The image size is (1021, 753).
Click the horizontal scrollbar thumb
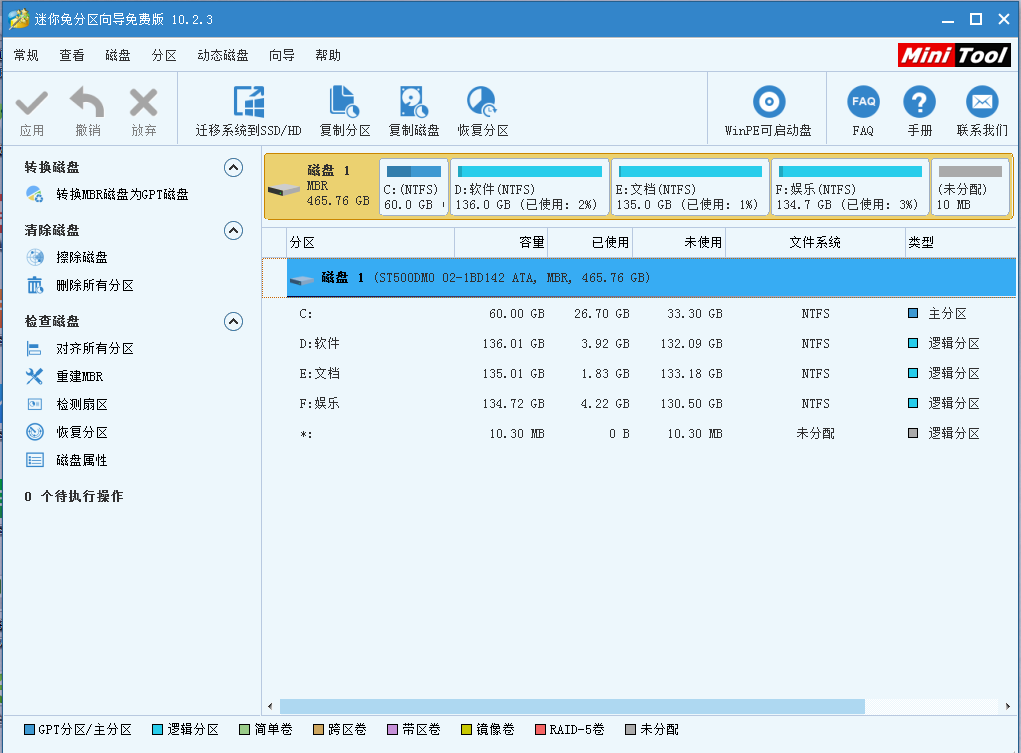pos(572,707)
